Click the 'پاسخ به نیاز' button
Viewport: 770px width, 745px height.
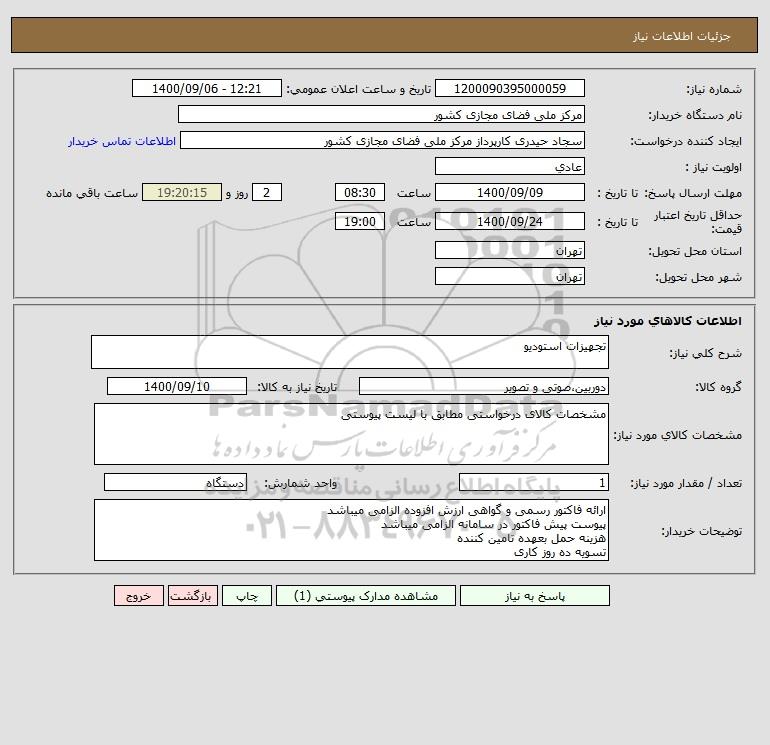pyautogui.click(x=535, y=596)
